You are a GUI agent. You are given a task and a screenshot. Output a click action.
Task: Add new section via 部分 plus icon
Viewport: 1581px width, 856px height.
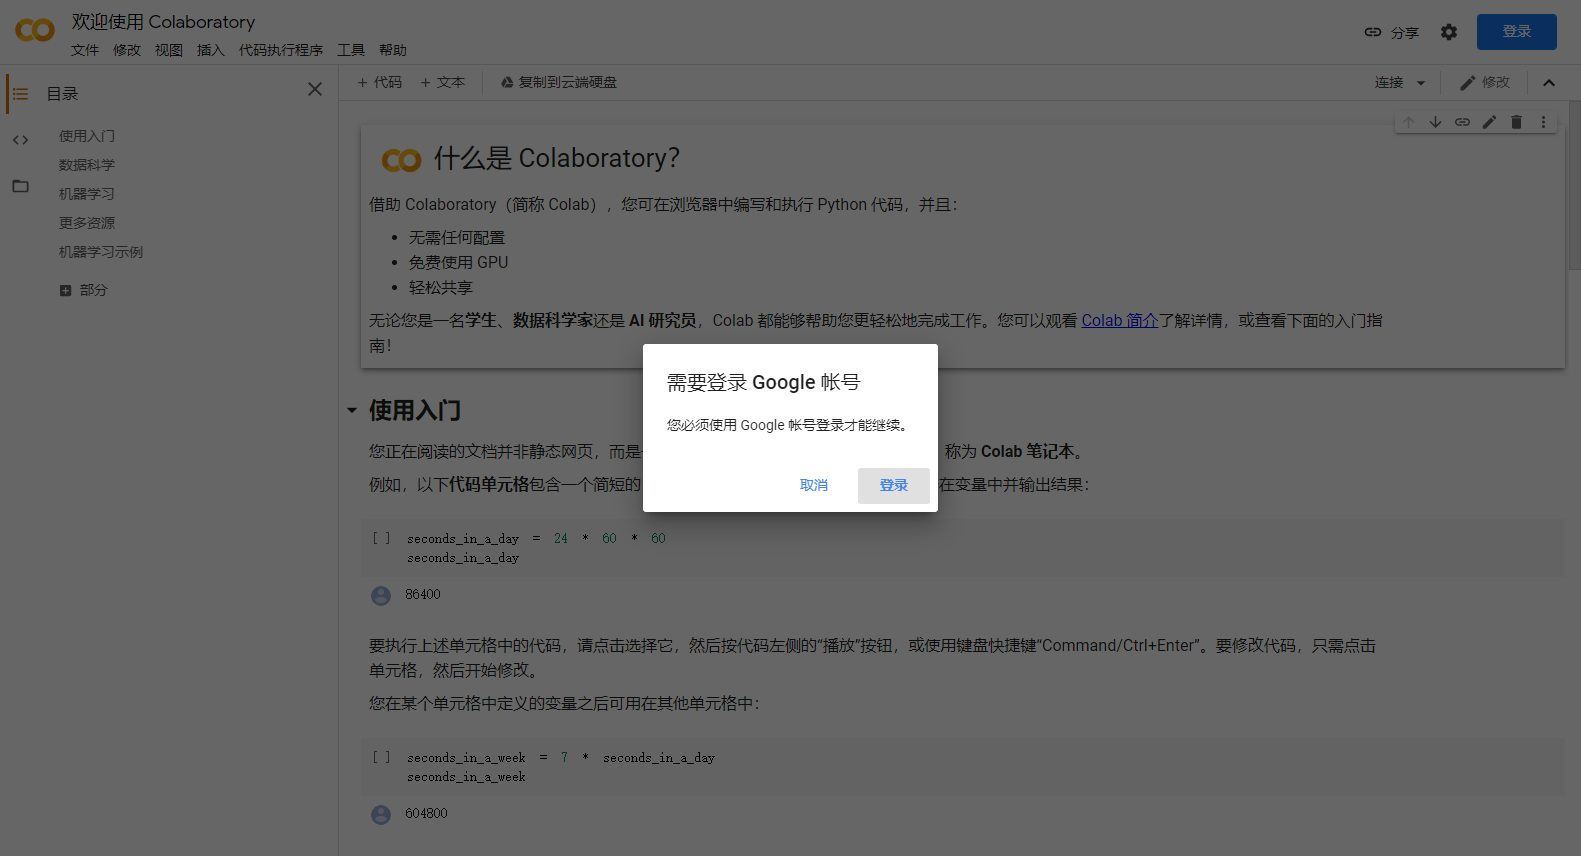(x=65, y=290)
